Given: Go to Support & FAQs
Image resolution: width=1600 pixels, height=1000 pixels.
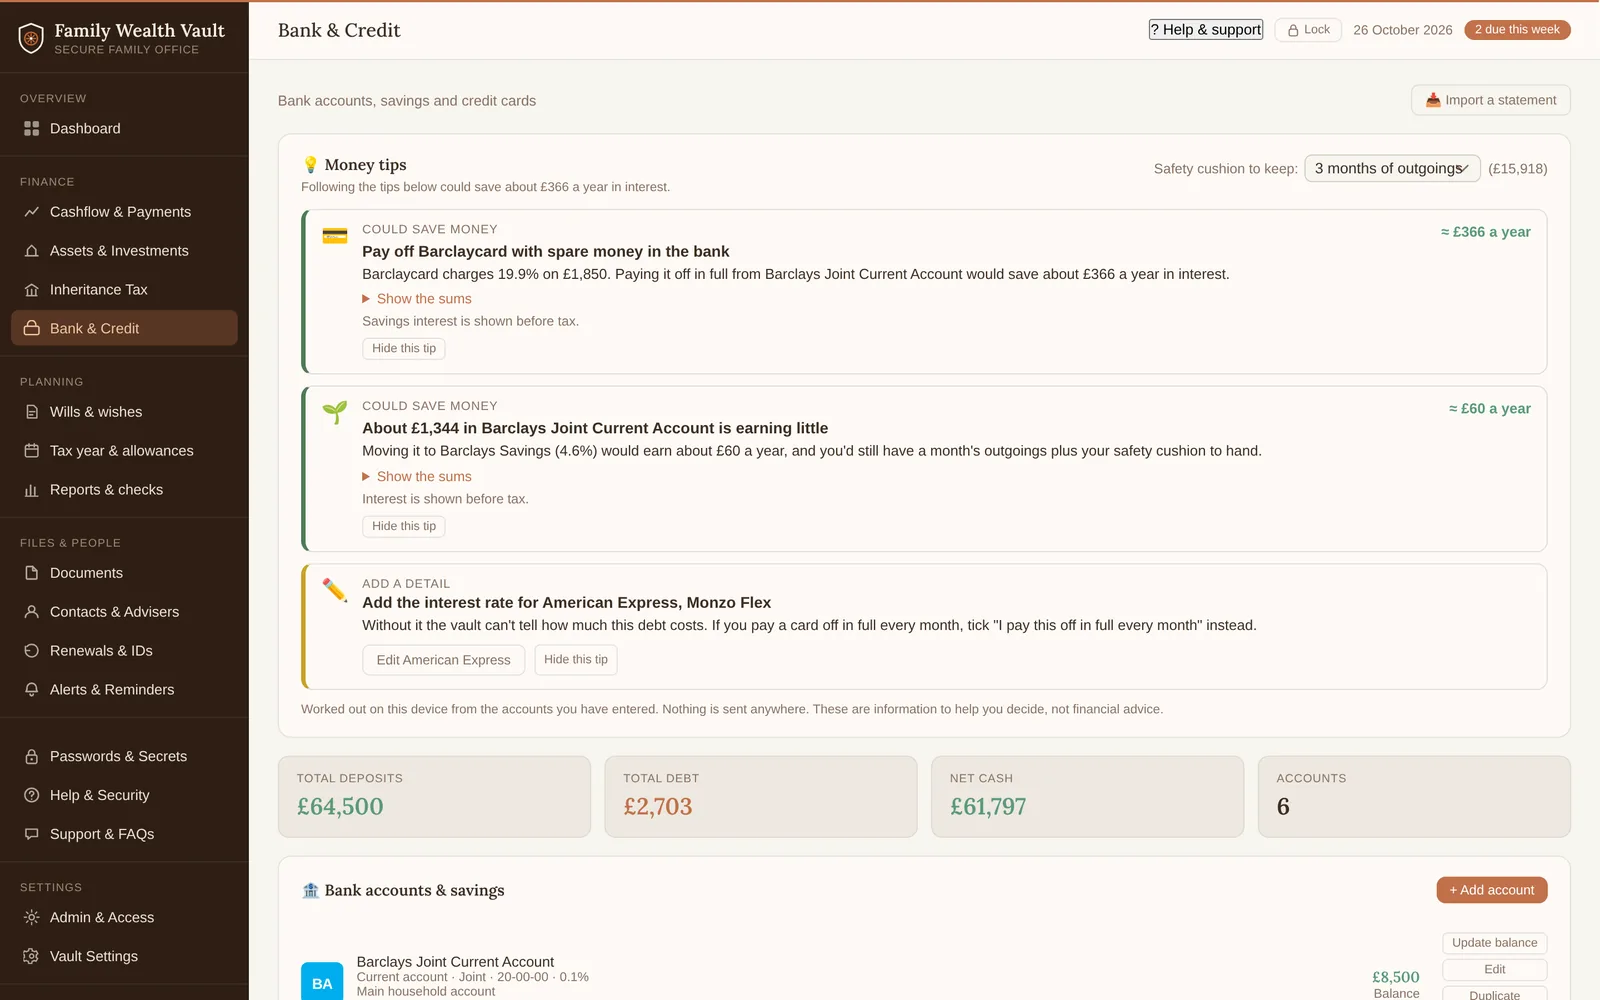Looking at the screenshot, I should point(124,834).
